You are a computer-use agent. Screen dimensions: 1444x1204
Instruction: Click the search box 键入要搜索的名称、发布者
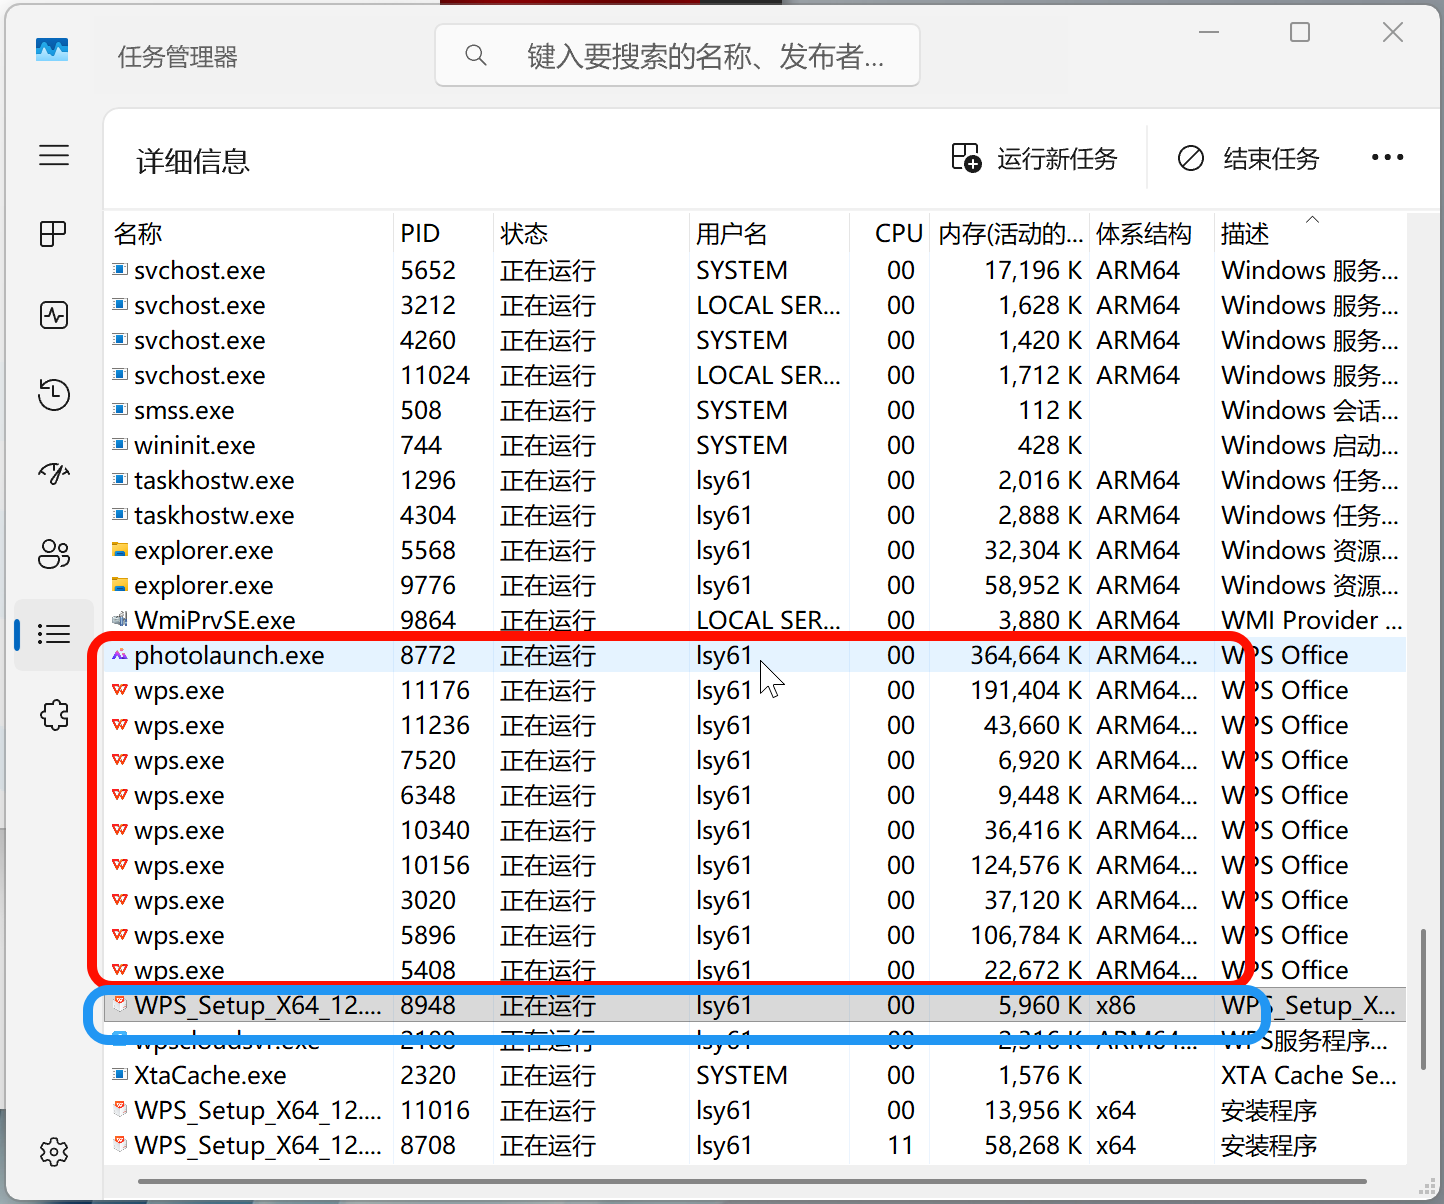click(x=677, y=56)
